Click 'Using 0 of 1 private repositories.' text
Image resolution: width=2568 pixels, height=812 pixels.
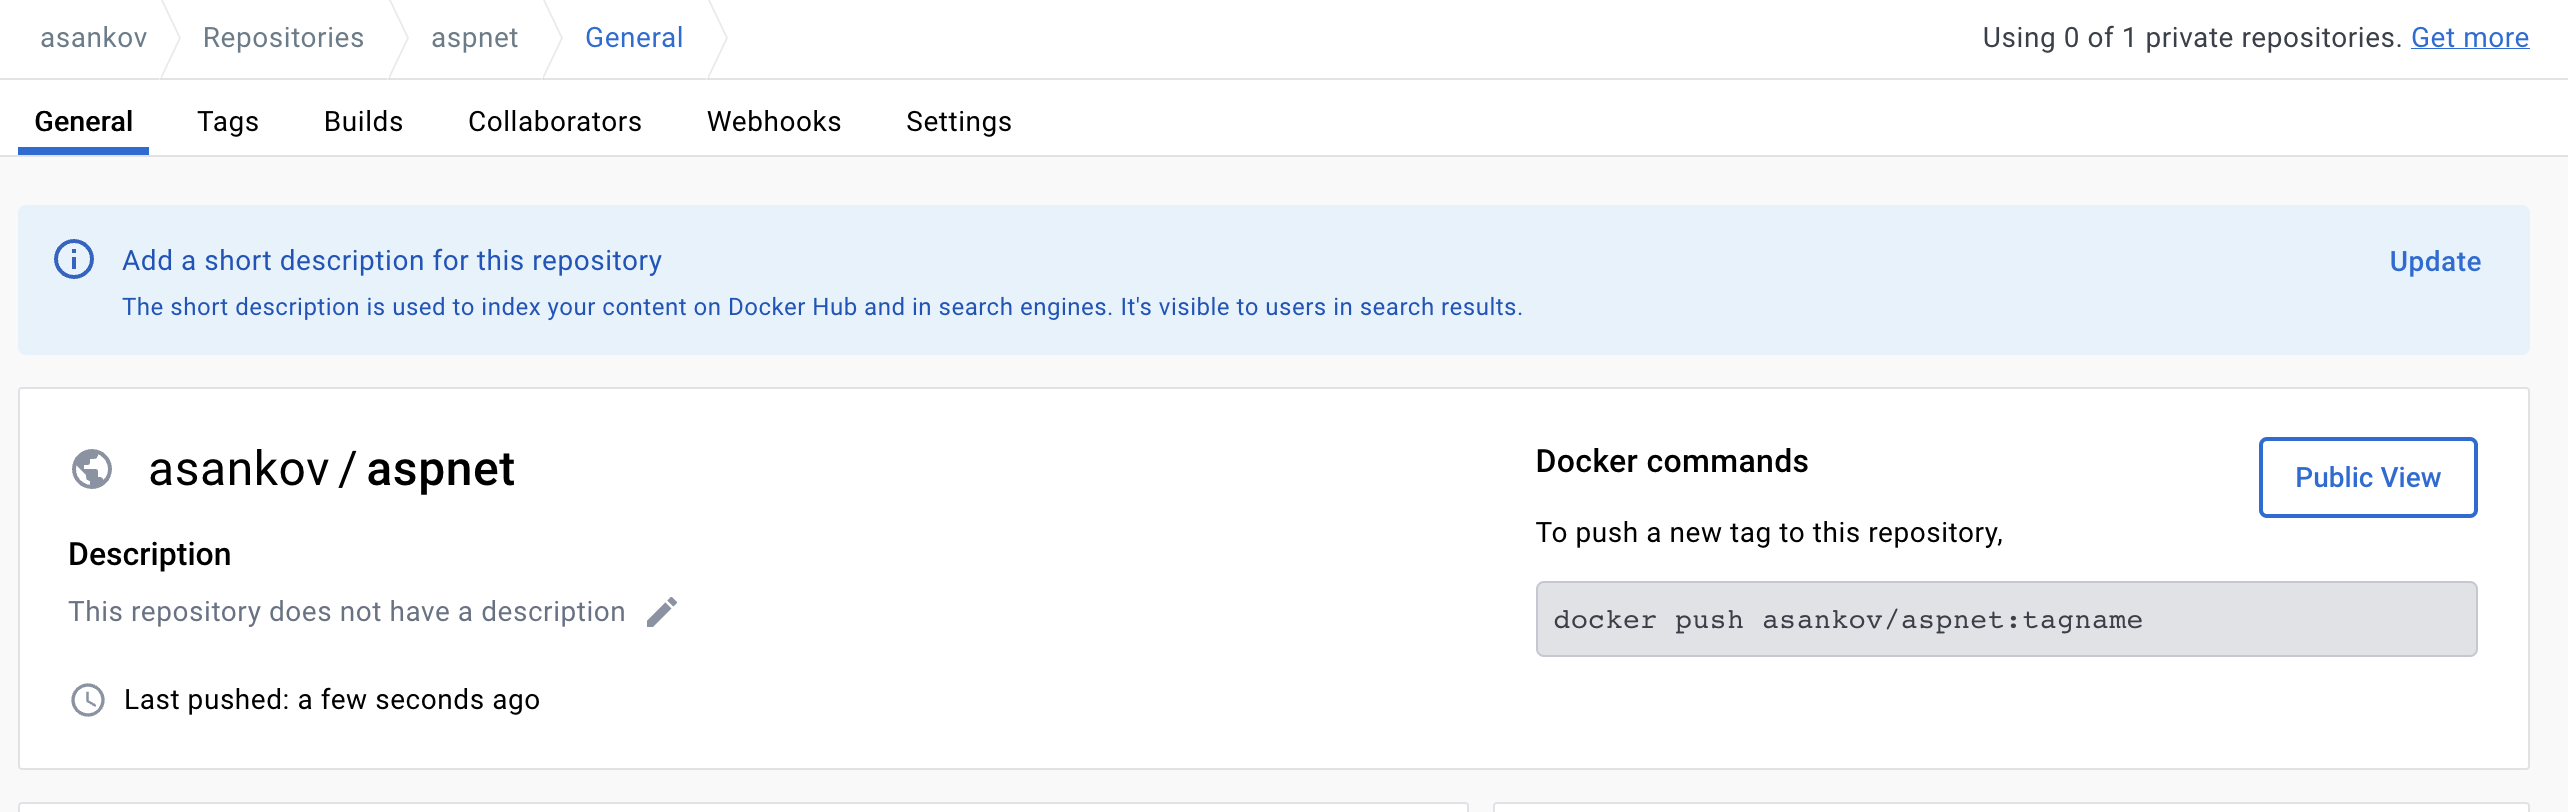tap(2192, 38)
